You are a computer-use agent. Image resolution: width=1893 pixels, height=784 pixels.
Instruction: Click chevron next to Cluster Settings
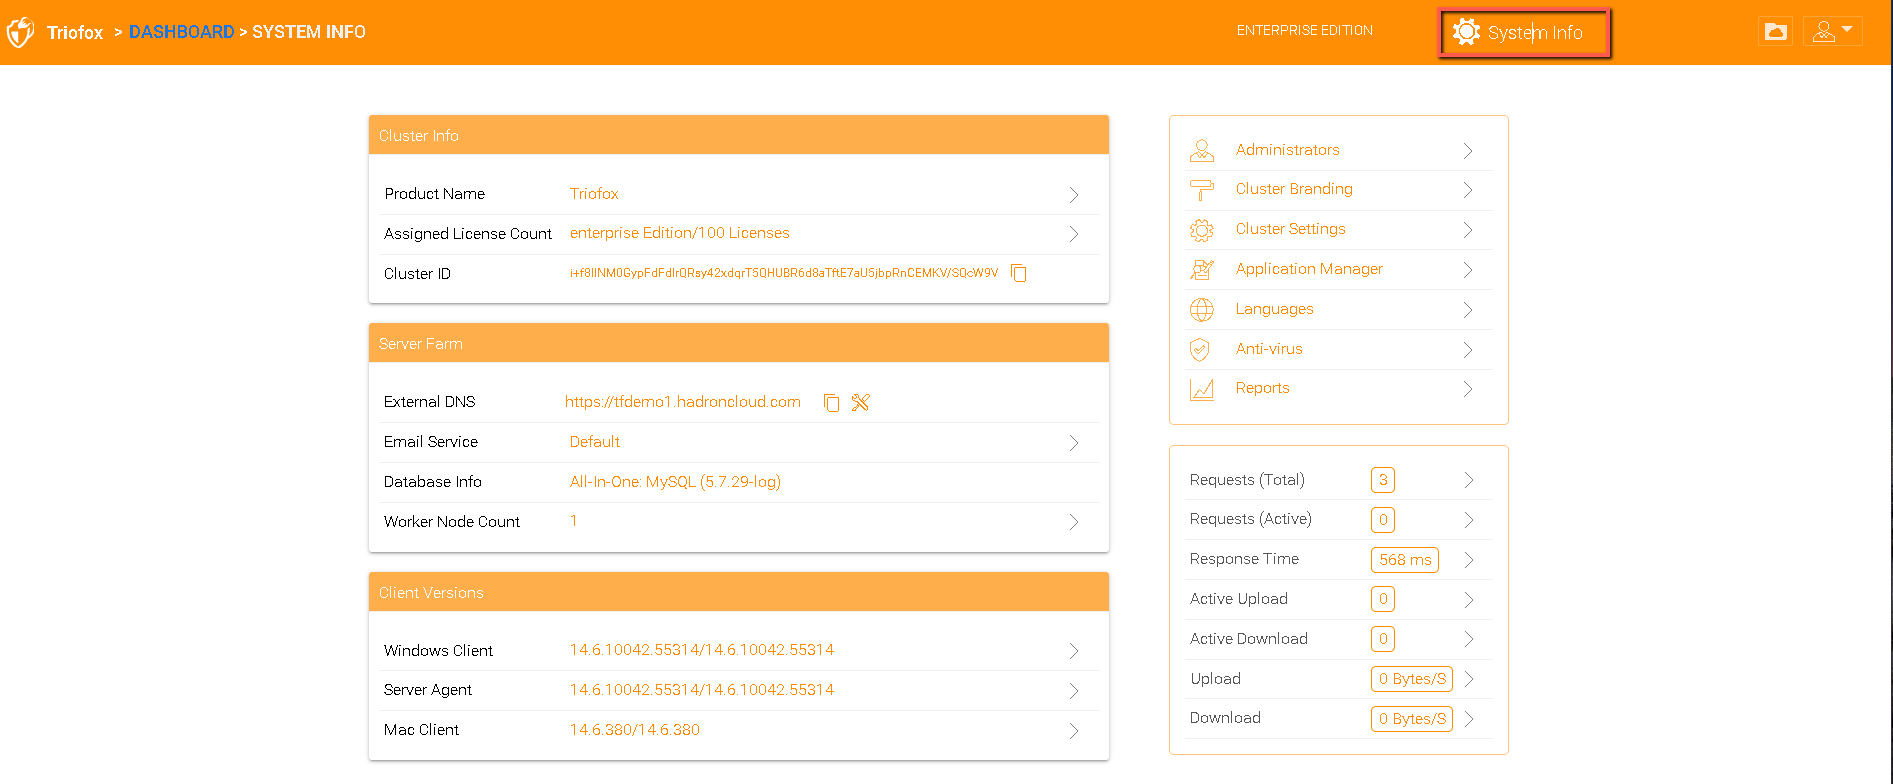pos(1468,230)
